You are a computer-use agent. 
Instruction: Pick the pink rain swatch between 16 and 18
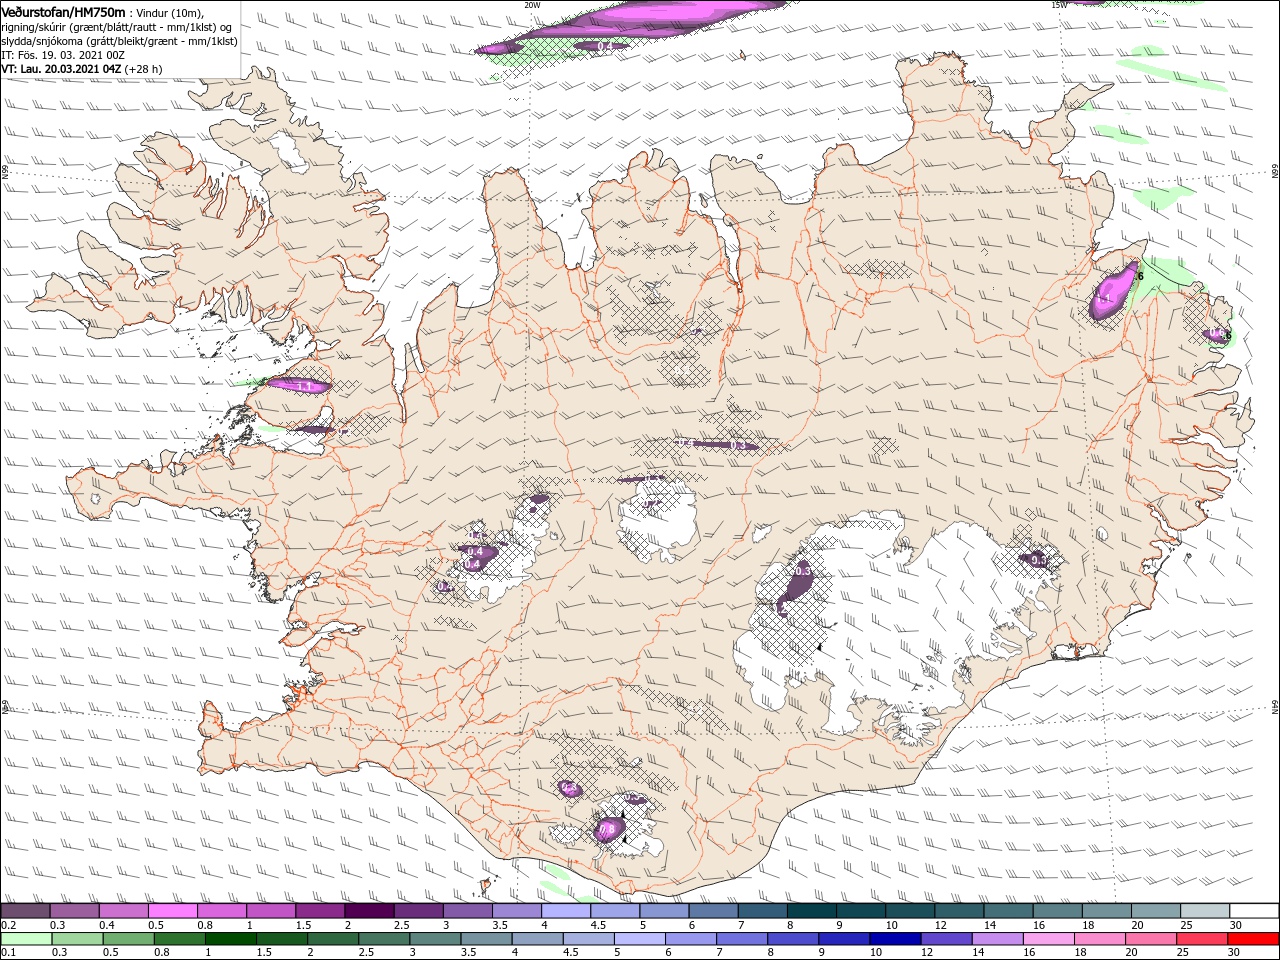1048,939
